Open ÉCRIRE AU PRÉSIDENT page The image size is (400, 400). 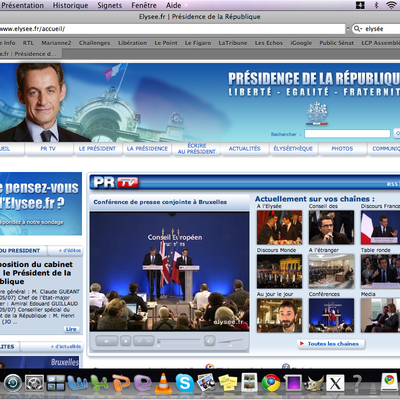click(x=197, y=149)
